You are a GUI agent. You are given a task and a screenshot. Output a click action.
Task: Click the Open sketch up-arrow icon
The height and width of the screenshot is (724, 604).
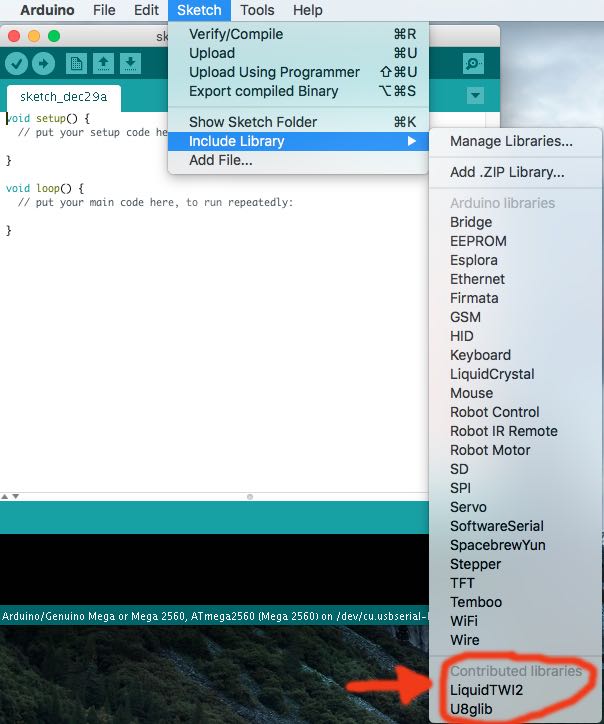coord(103,64)
